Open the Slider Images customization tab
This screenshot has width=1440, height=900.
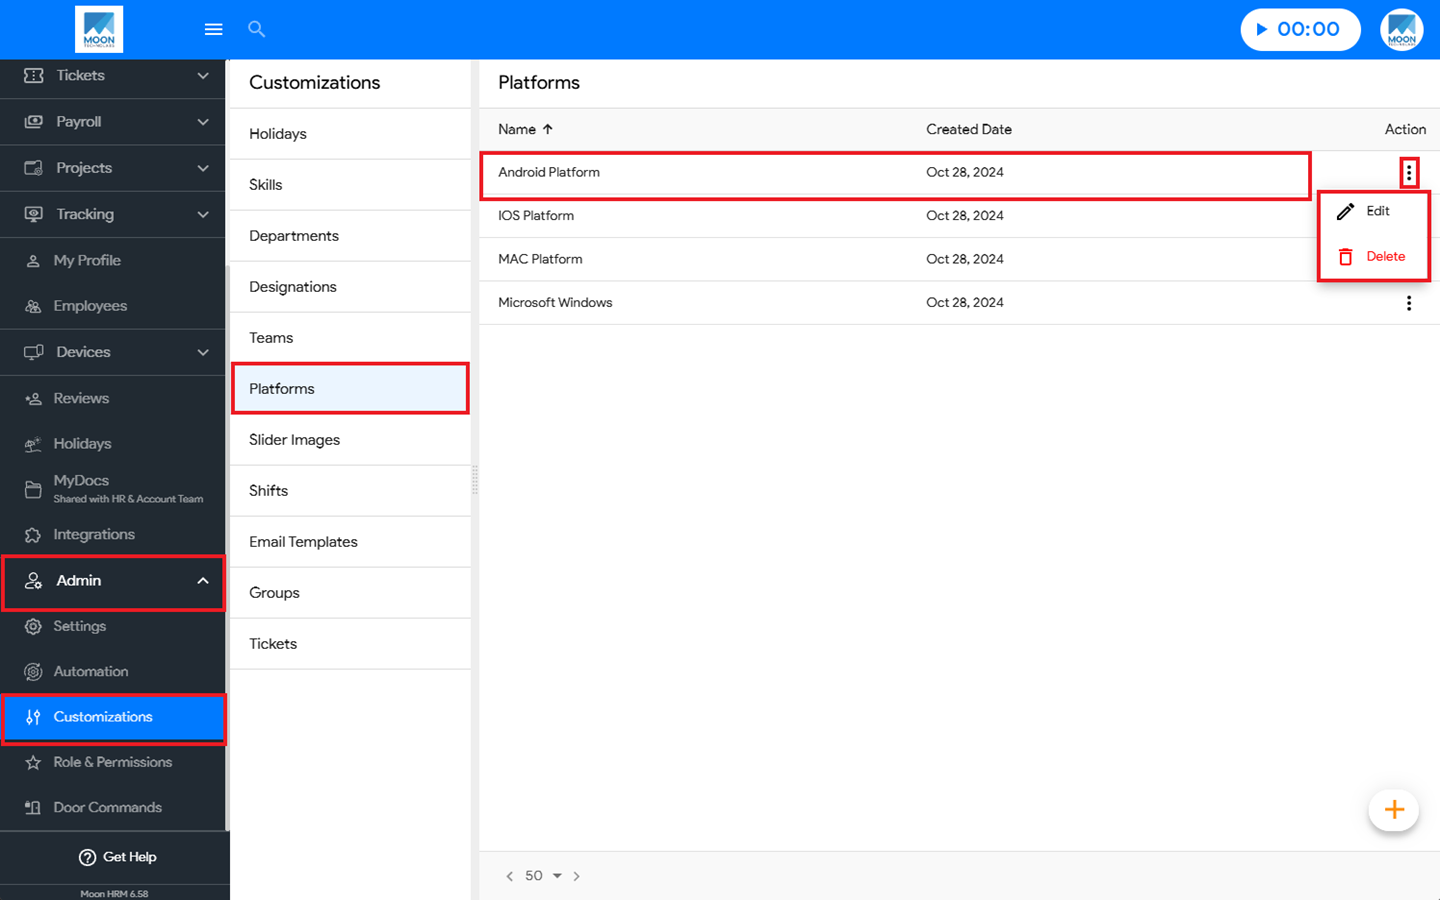click(x=350, y=440)
